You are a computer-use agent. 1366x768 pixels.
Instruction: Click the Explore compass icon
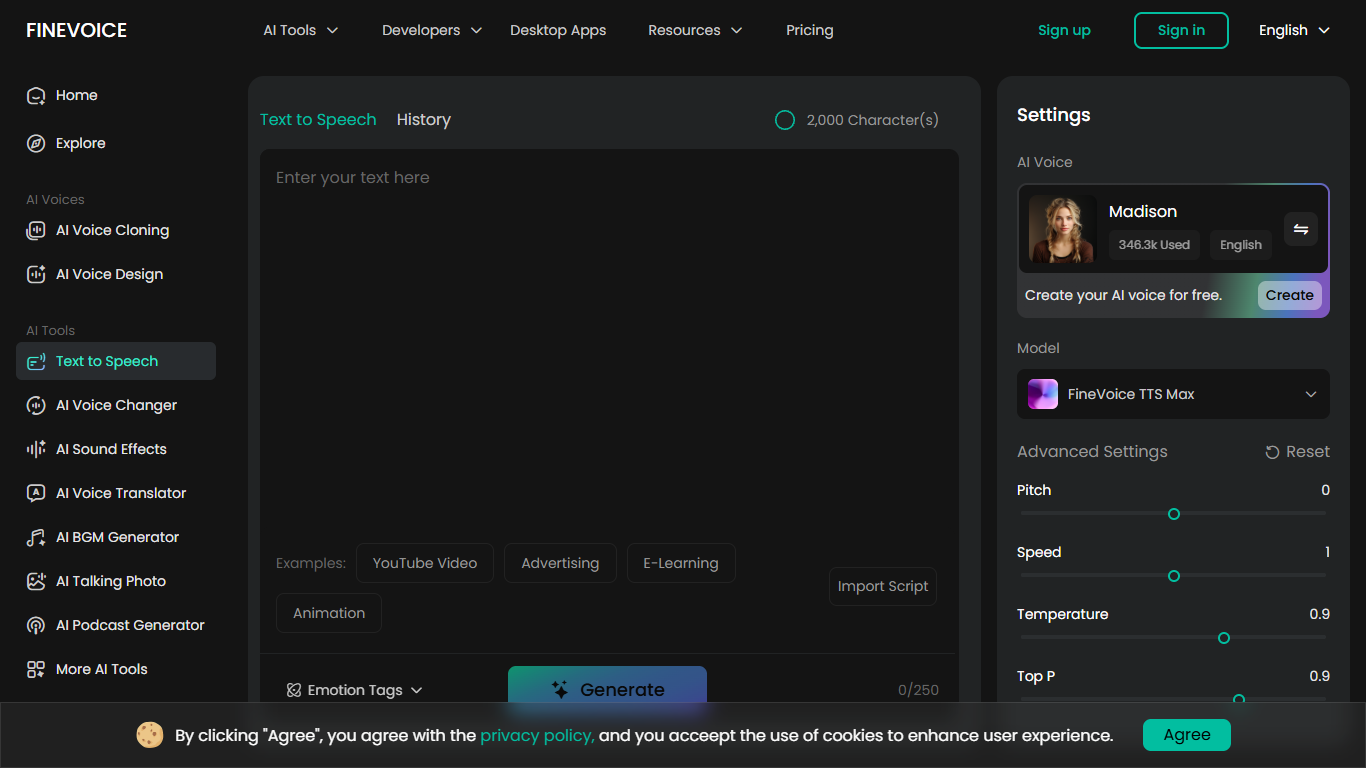(x=36, y=143)
